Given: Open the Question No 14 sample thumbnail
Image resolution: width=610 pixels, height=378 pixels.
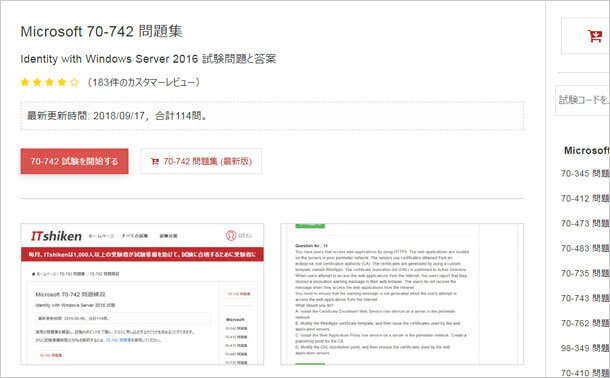Looking at the screenshot, I should [402, 294].
